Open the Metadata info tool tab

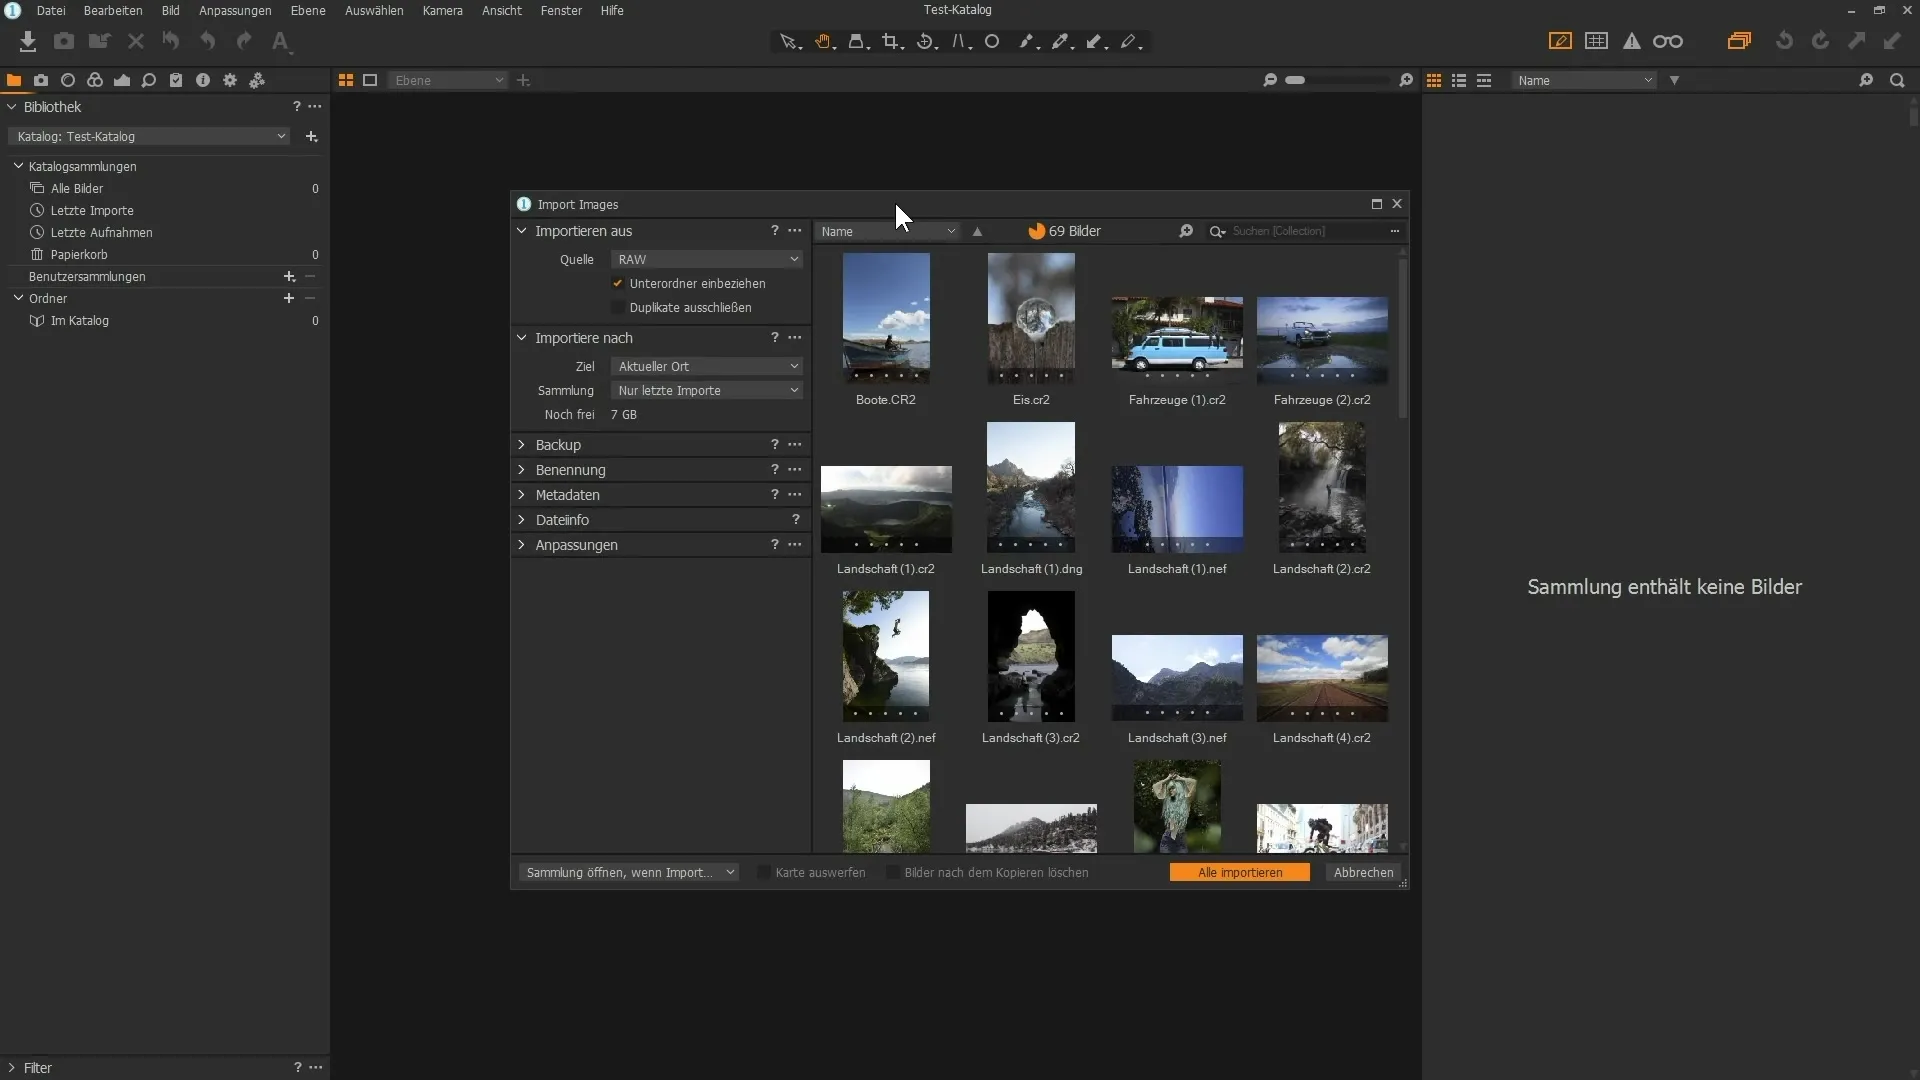click(x=203, y=80)
